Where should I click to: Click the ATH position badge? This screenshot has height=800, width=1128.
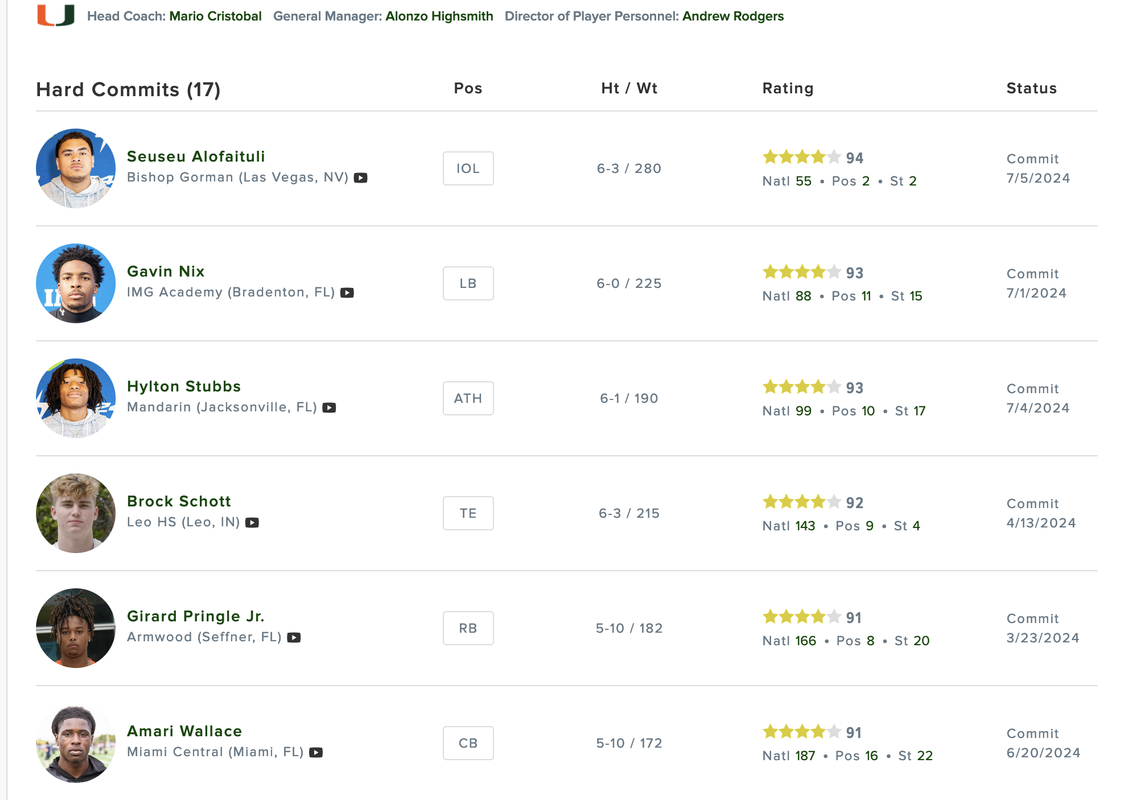tap(468, 398)
